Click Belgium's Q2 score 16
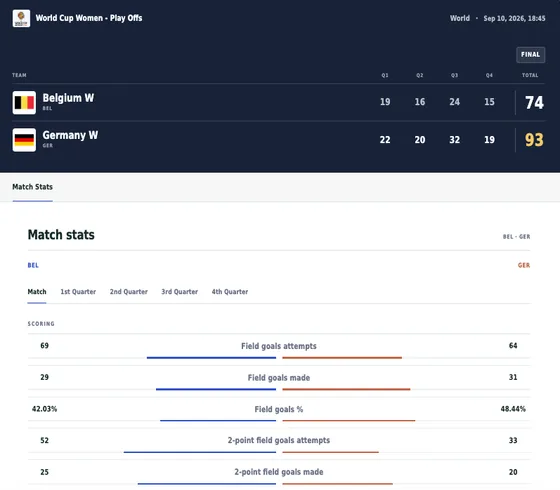Viewport: 560px width, 490px height. (420, 102)
